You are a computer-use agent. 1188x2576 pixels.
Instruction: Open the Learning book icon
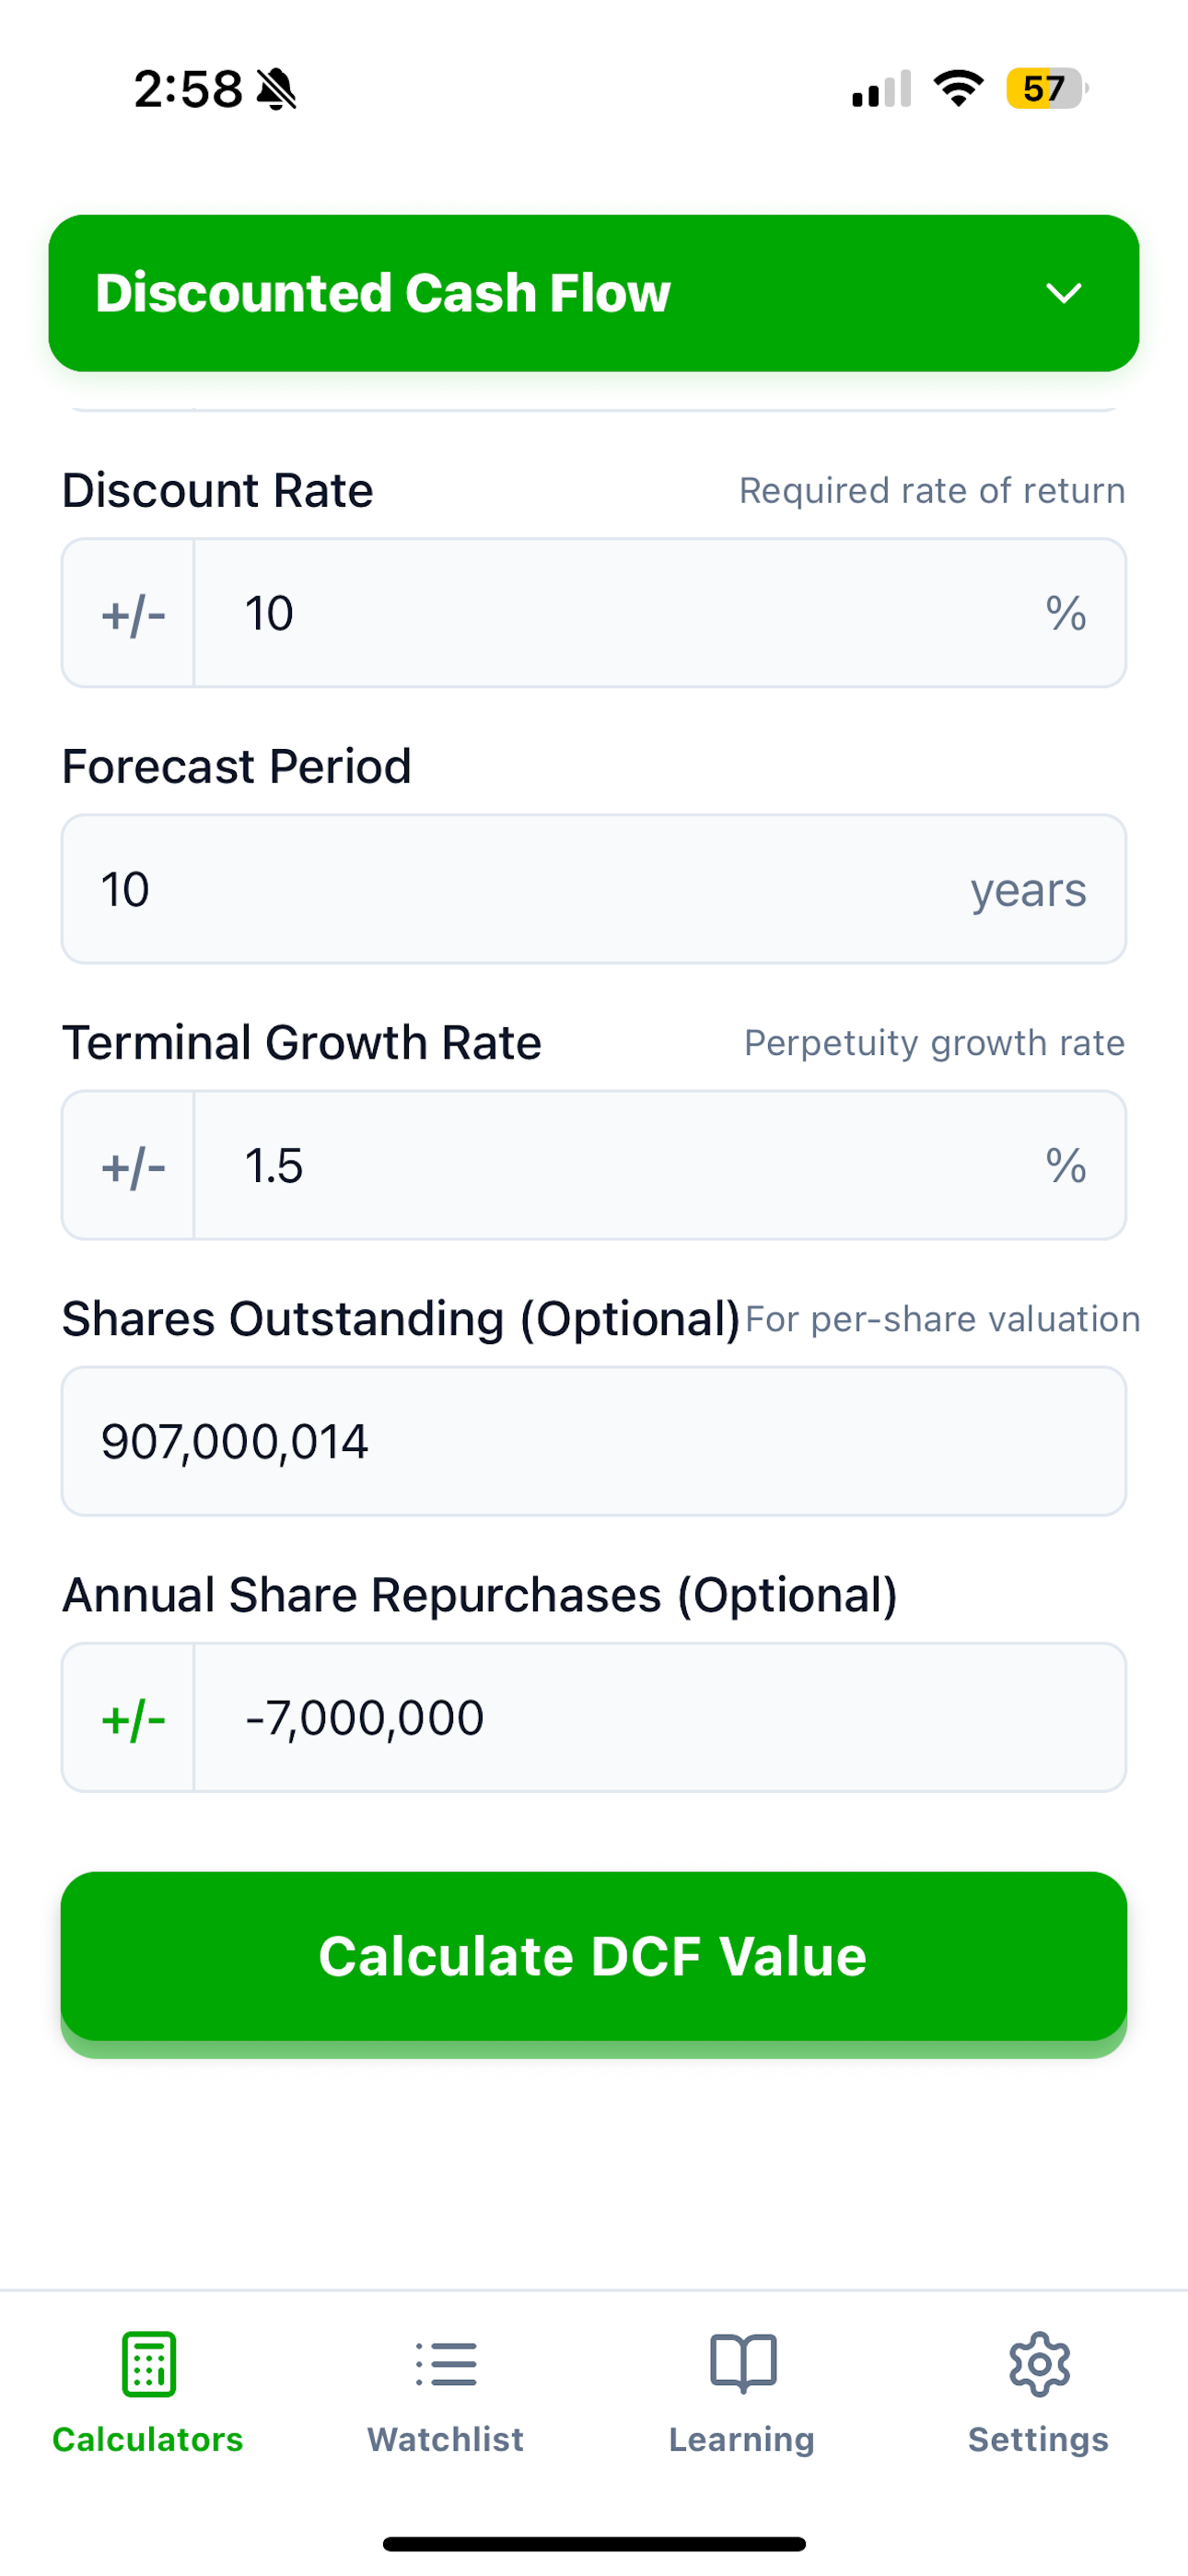point(743,2364)
